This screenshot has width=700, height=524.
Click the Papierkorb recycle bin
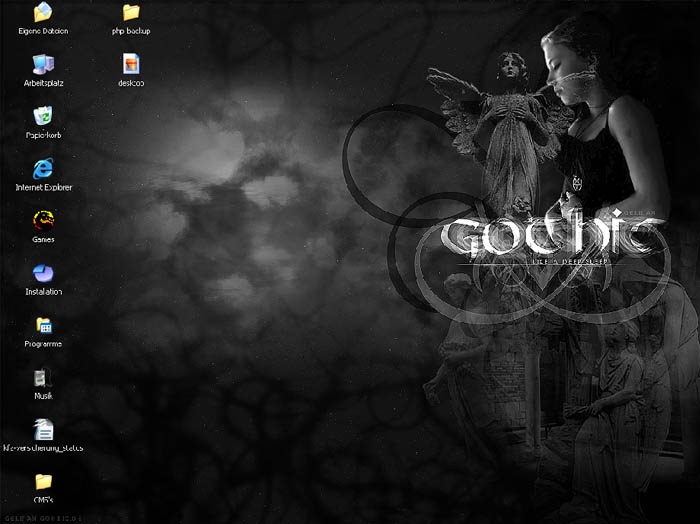(43, 116)
